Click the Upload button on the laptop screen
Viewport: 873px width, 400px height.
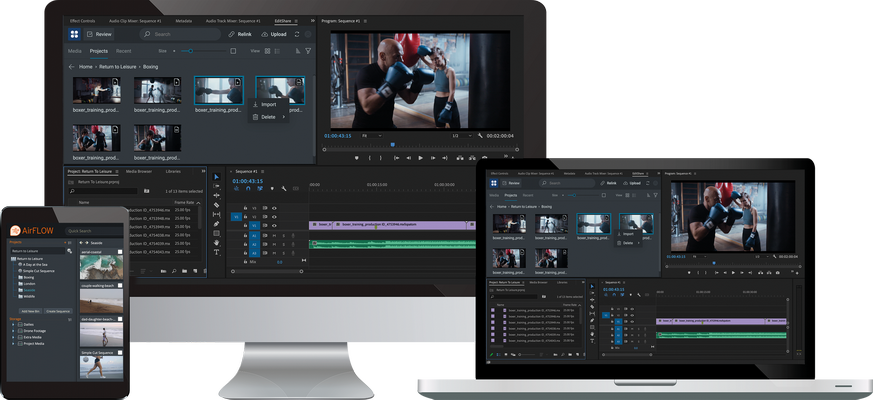point(632,183)
